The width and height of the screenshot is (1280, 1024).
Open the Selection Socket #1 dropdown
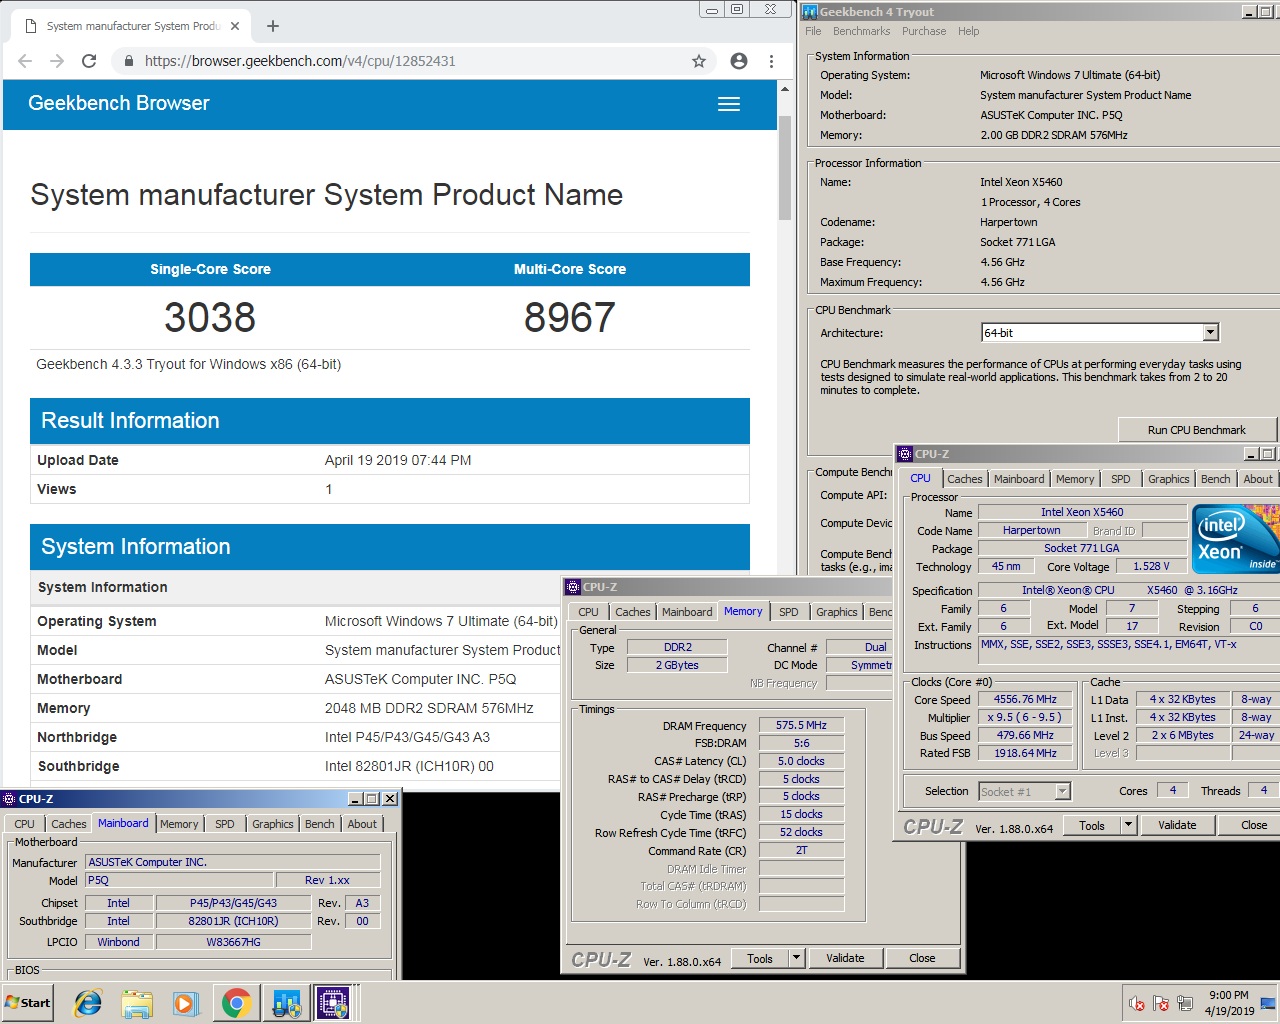(x=1063, y=792)
